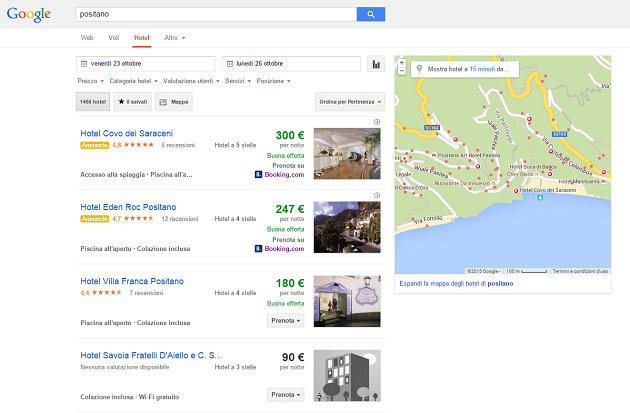Click the info icon on Hotel Eden Roc
Viewport: 630px width, 413px height.
377,195
